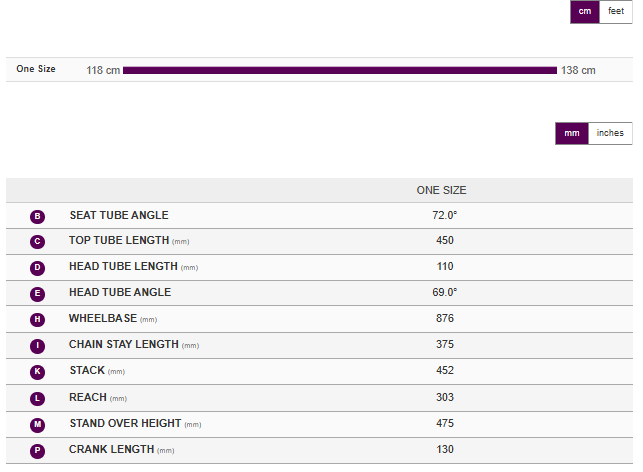Select mm for geometry measurements
Screen dimensions: 643x472
pyautogui.click(x=572, y=133)
